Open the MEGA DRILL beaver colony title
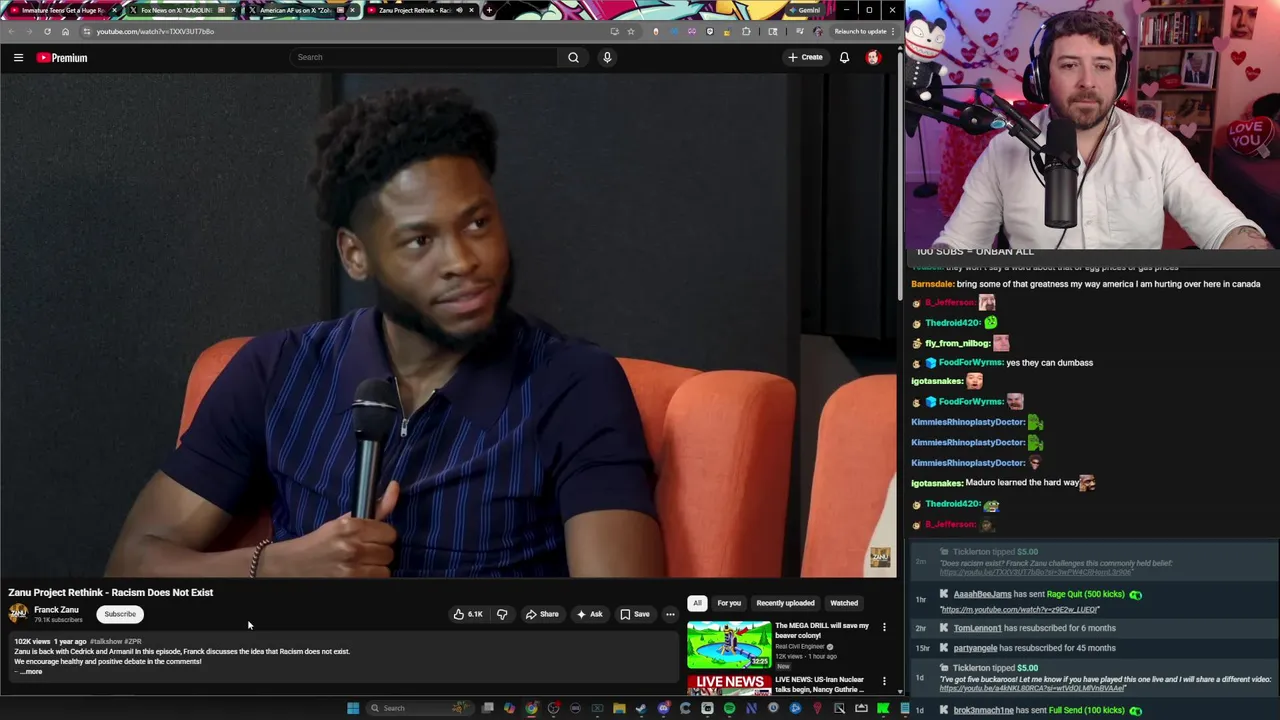 coord(822,630)
